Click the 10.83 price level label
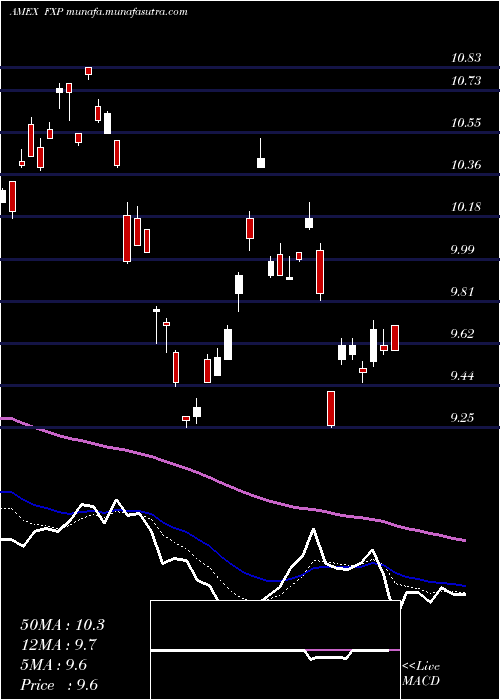This screenshot has width=500, height=700. pyautogui.click(x=467, y=58)
